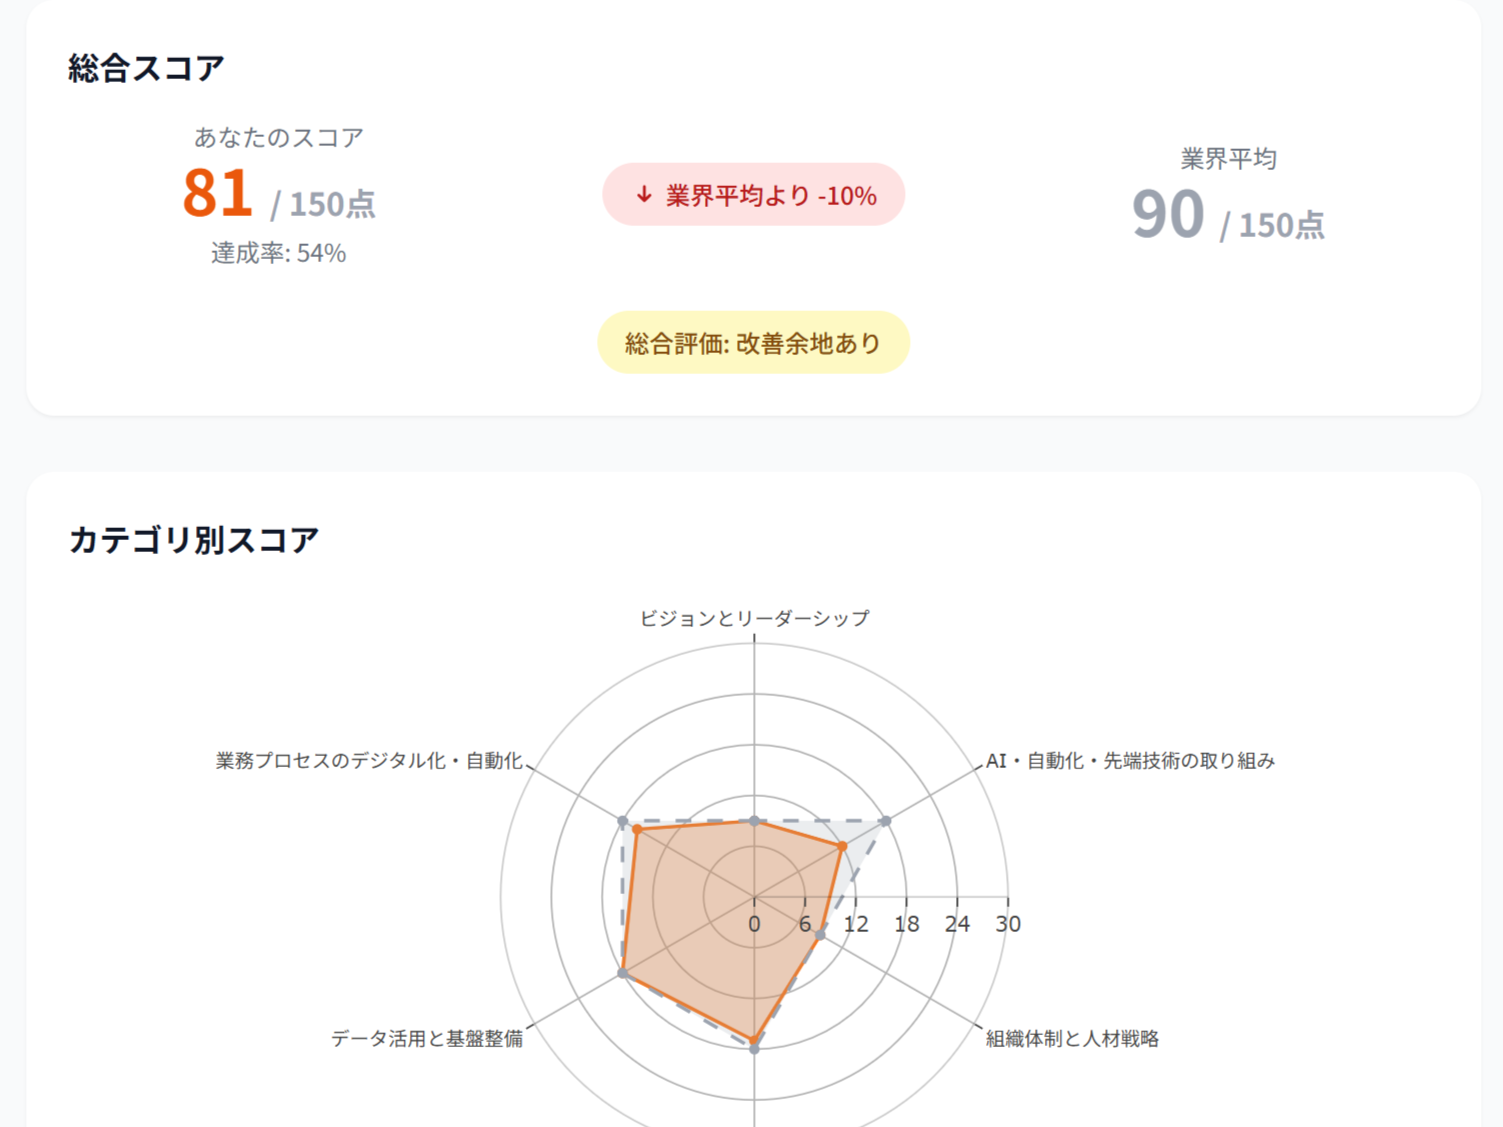
Task: Select the gray dashed-line point below the chart center
Action: coord(754,1050)
